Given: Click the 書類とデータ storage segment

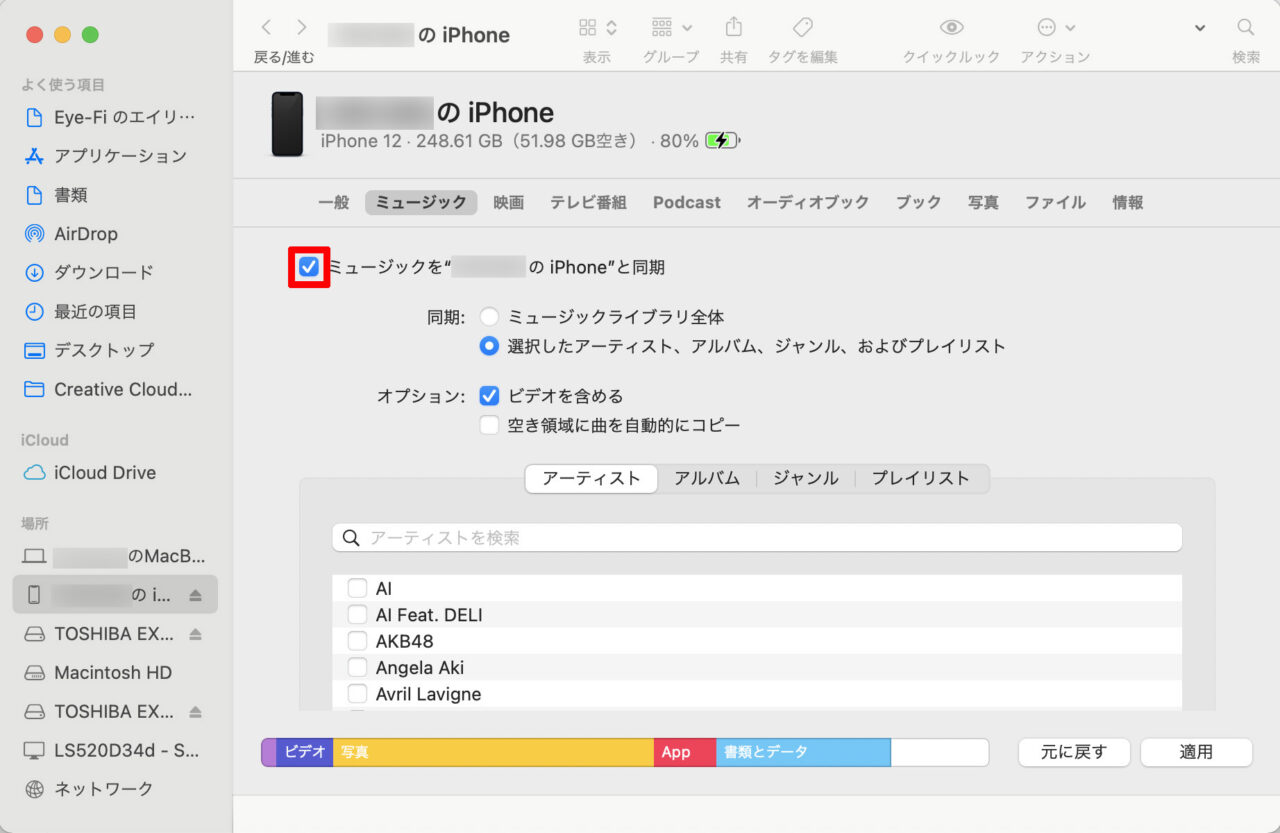Looking at the screenshot, I should [x=803, y=752].
